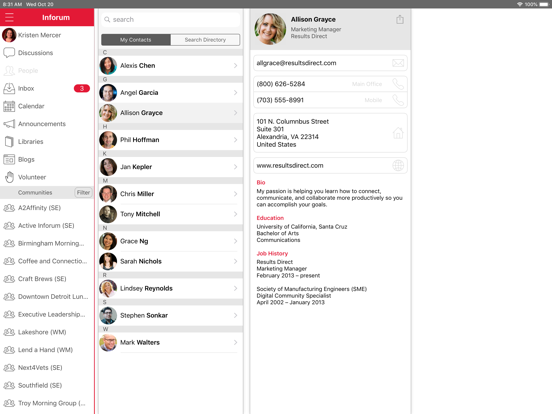Viewport: 552px width, 414px height.
Task: Click the contacts search field
Action: [x=171, y=19]
